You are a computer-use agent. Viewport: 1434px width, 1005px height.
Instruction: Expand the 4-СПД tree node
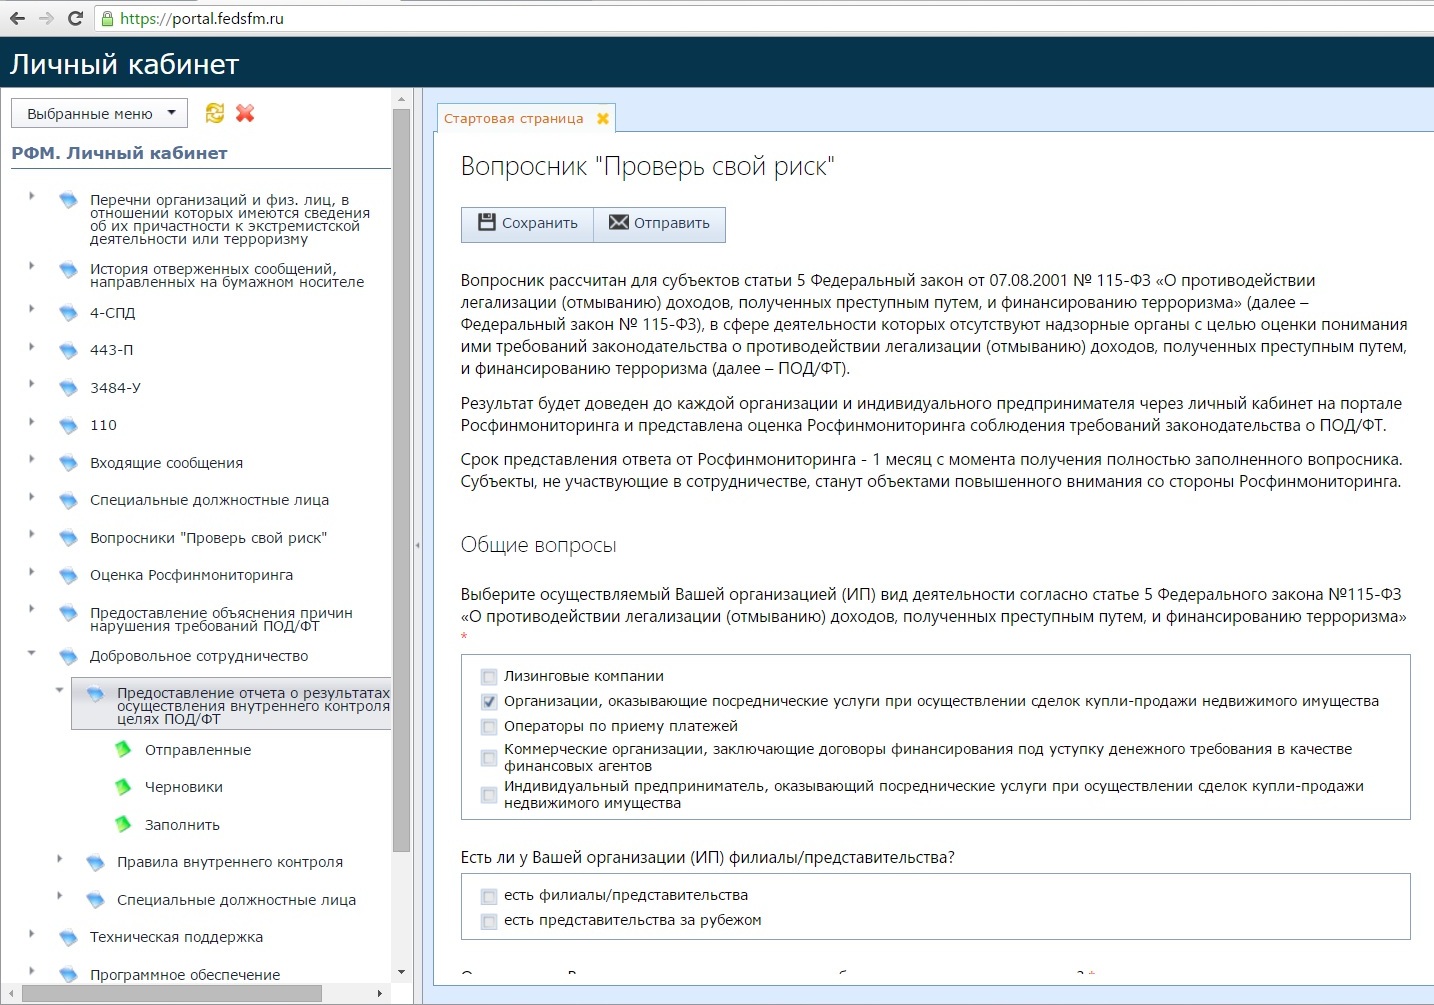pyautogui.click(x=31, y=309)
